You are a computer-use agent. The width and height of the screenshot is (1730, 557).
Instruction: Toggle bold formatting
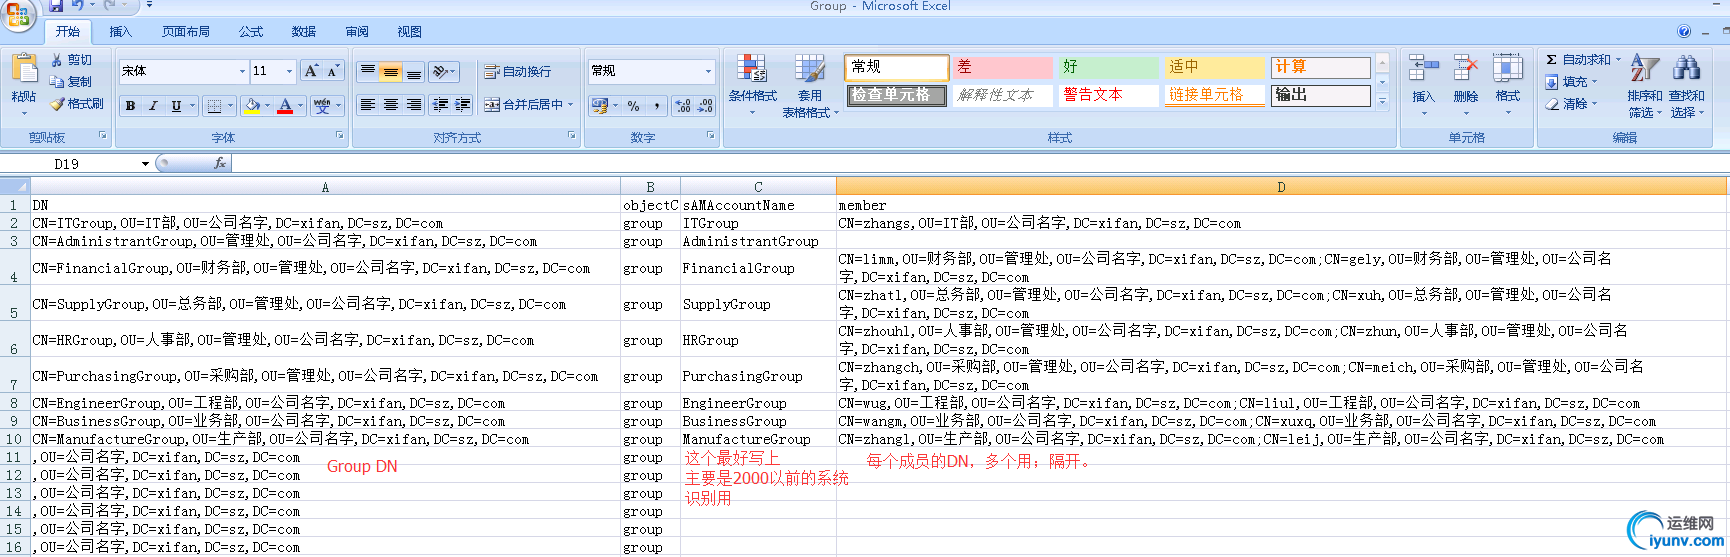[131, 105]
